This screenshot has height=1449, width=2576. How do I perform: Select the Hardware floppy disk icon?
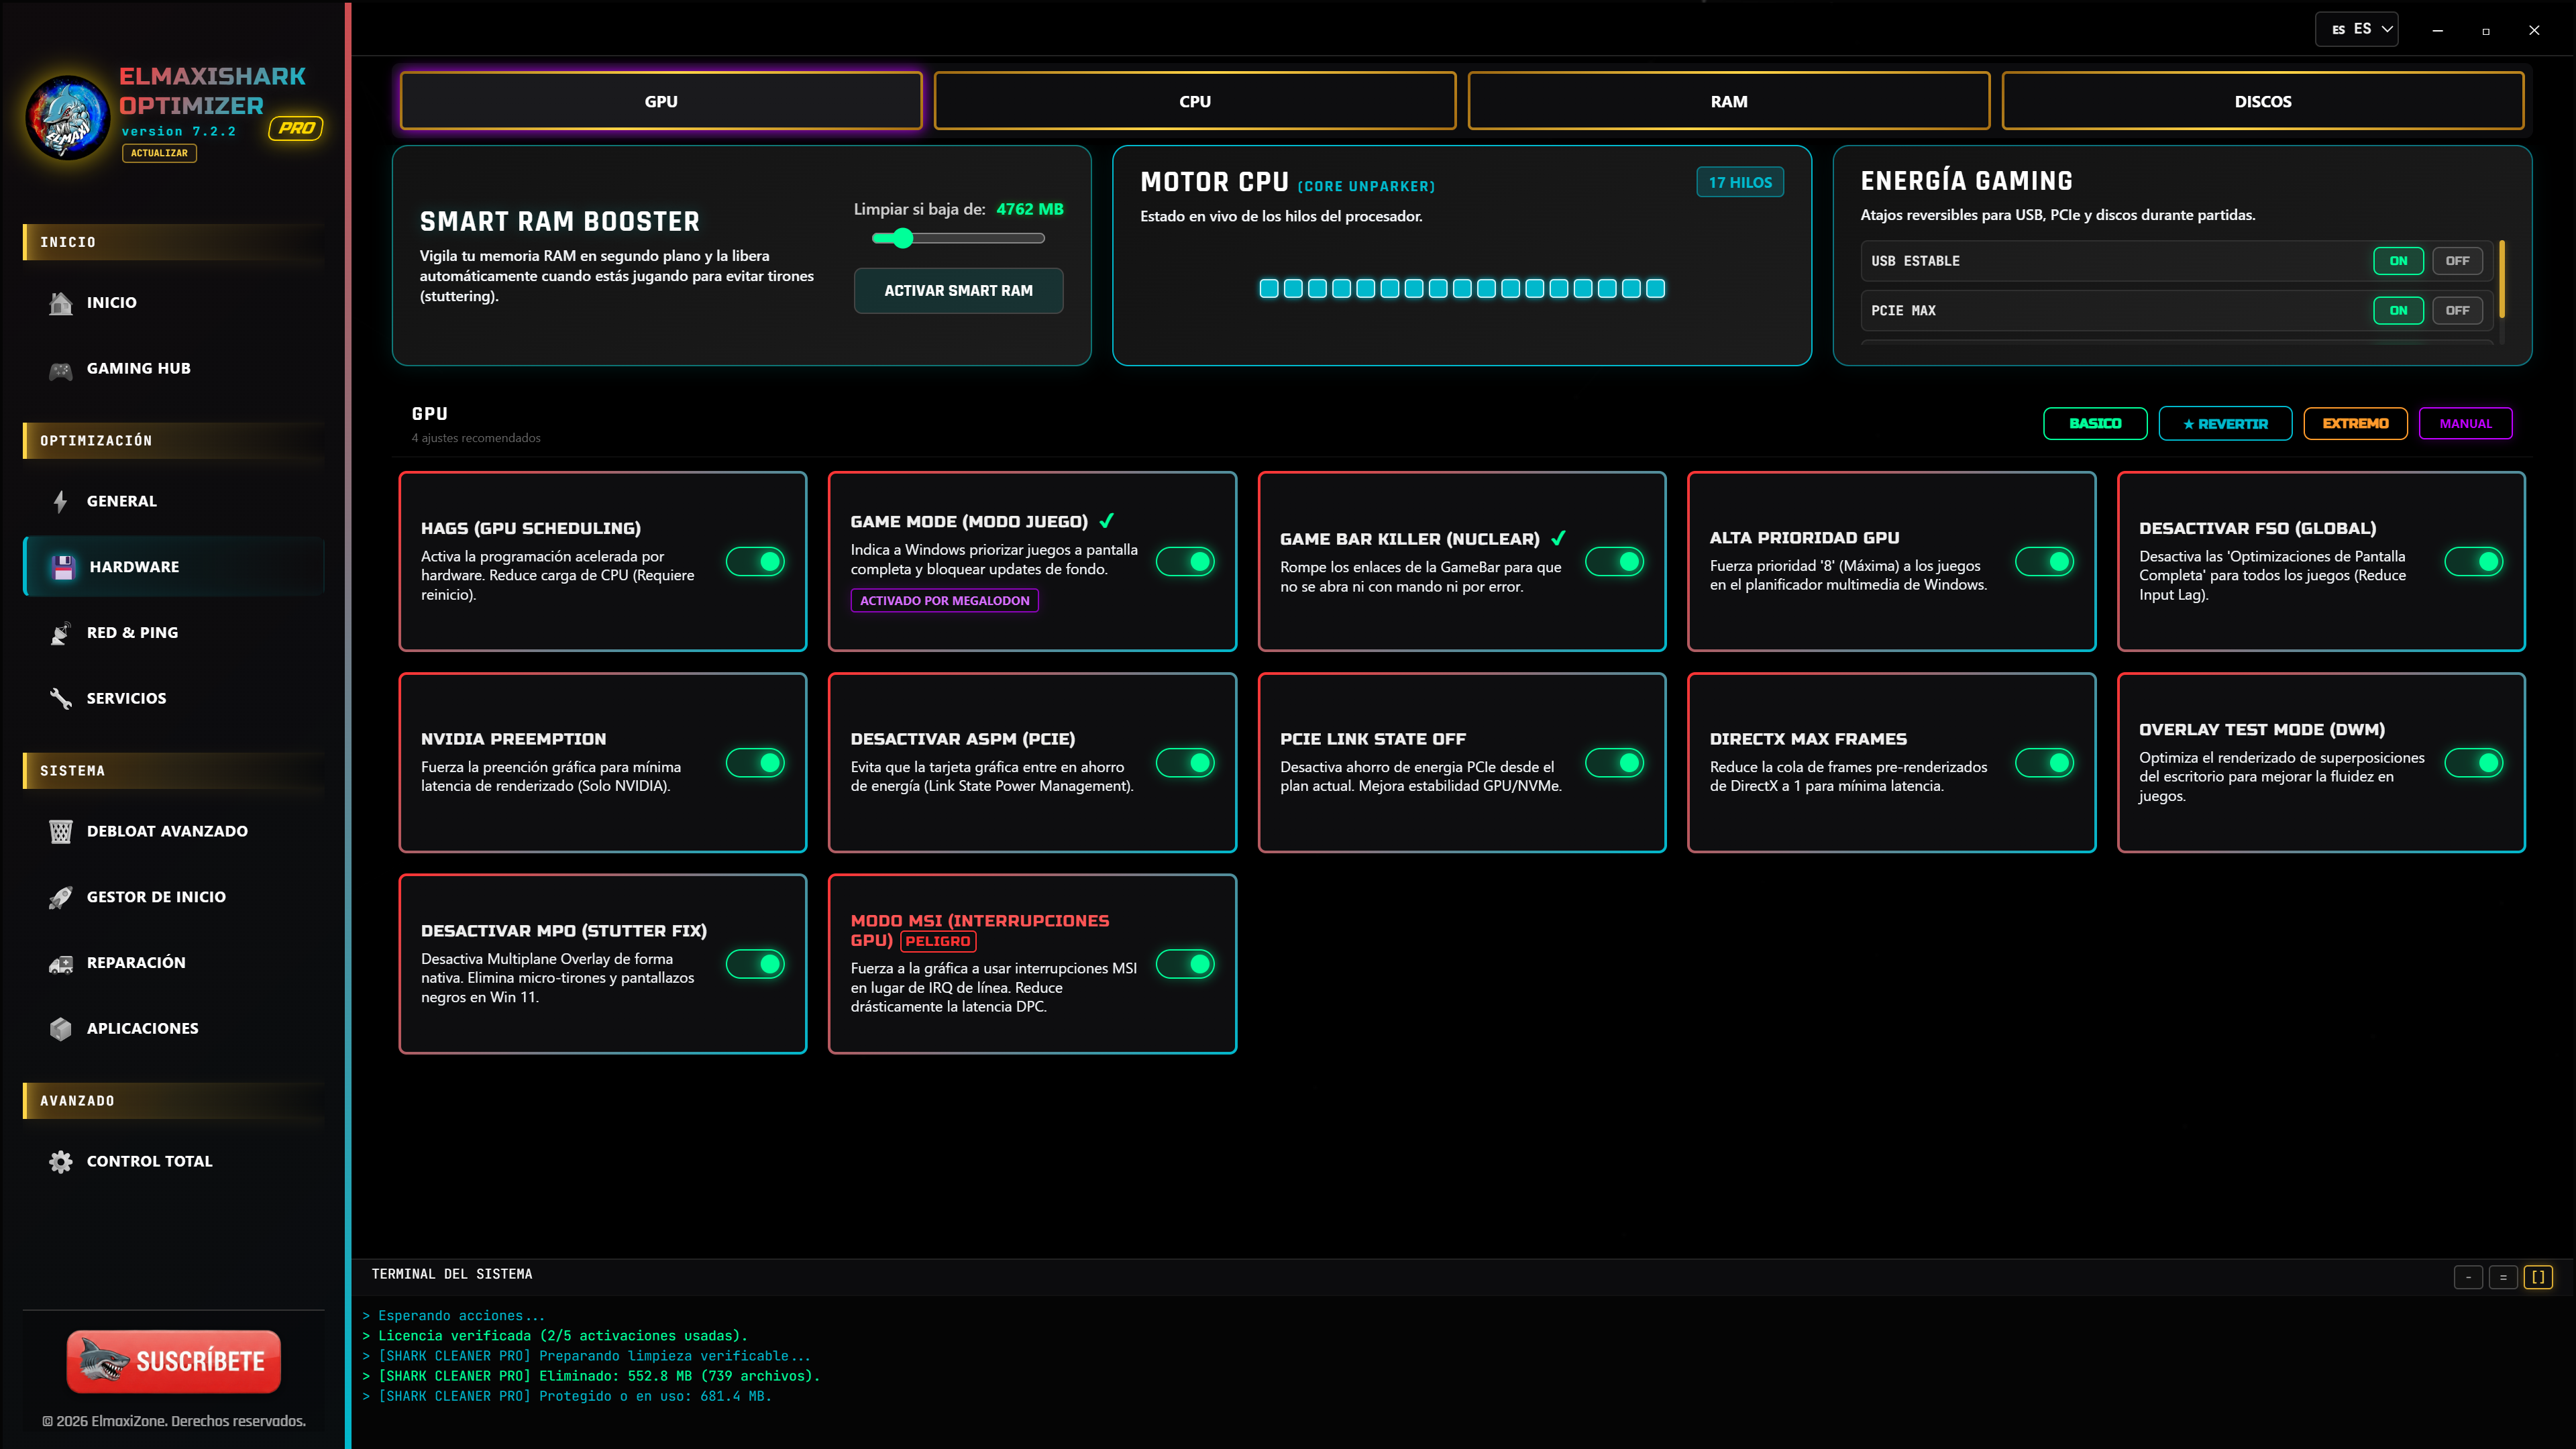(63, 567)
